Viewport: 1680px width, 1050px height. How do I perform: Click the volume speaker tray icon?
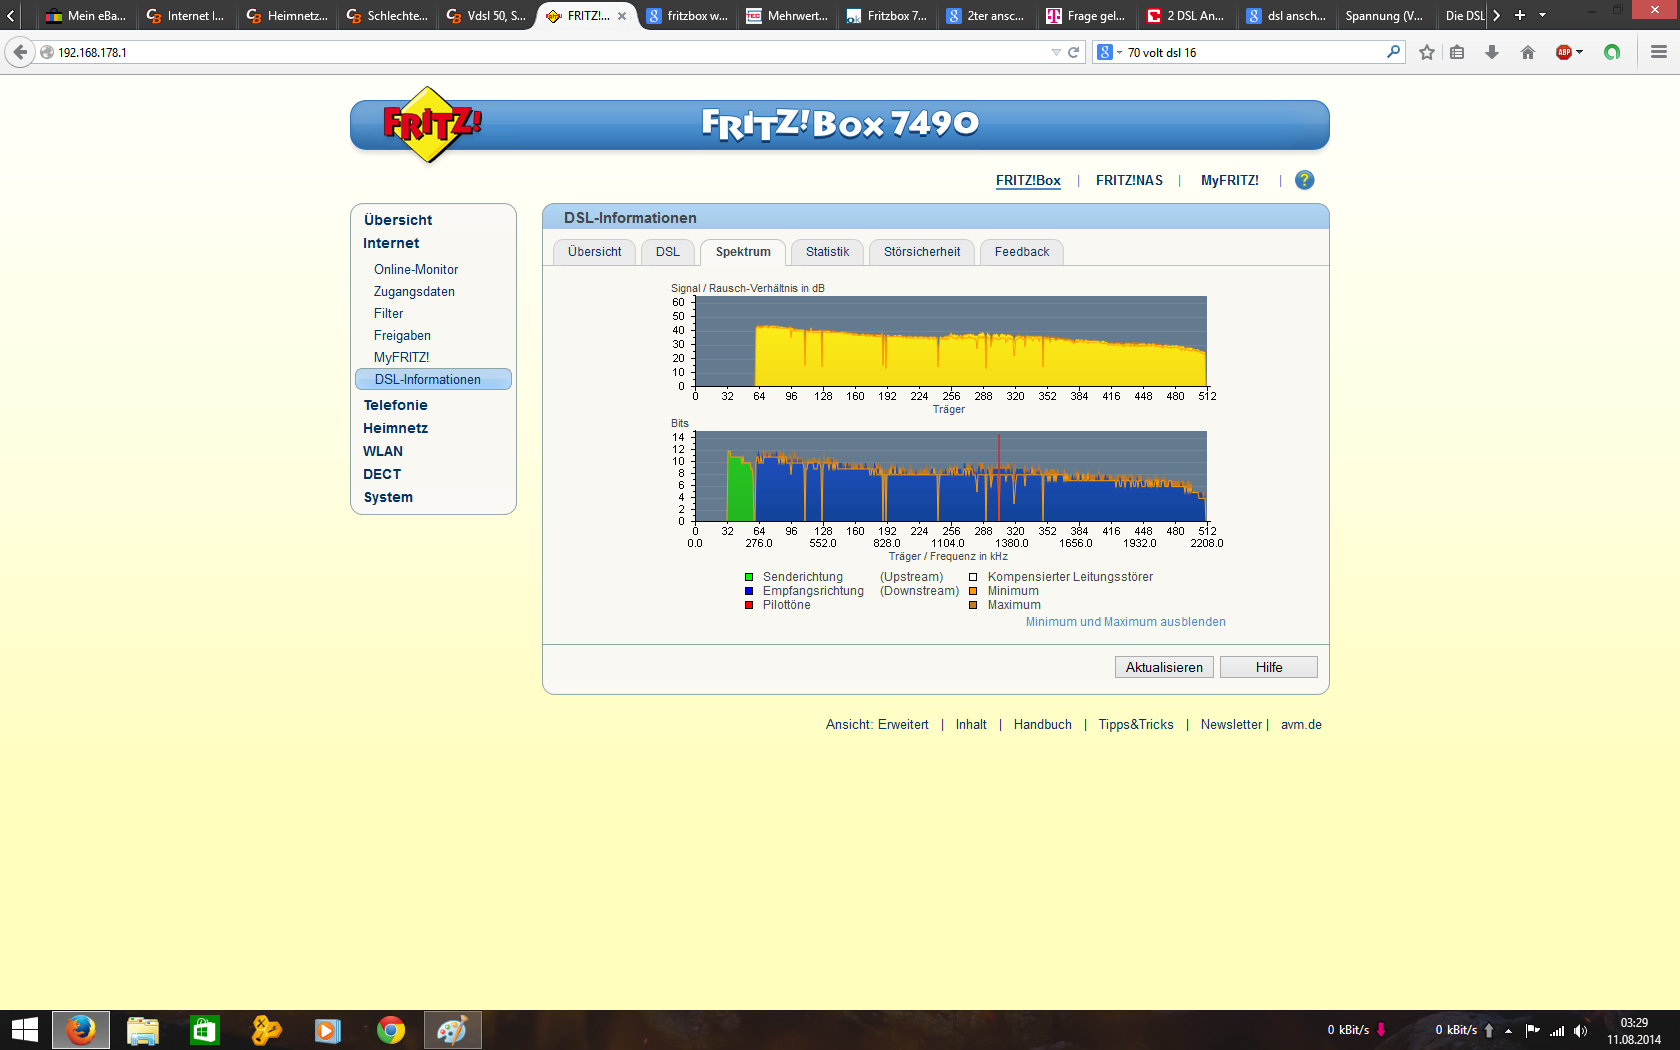[x=1581, y=1030]
